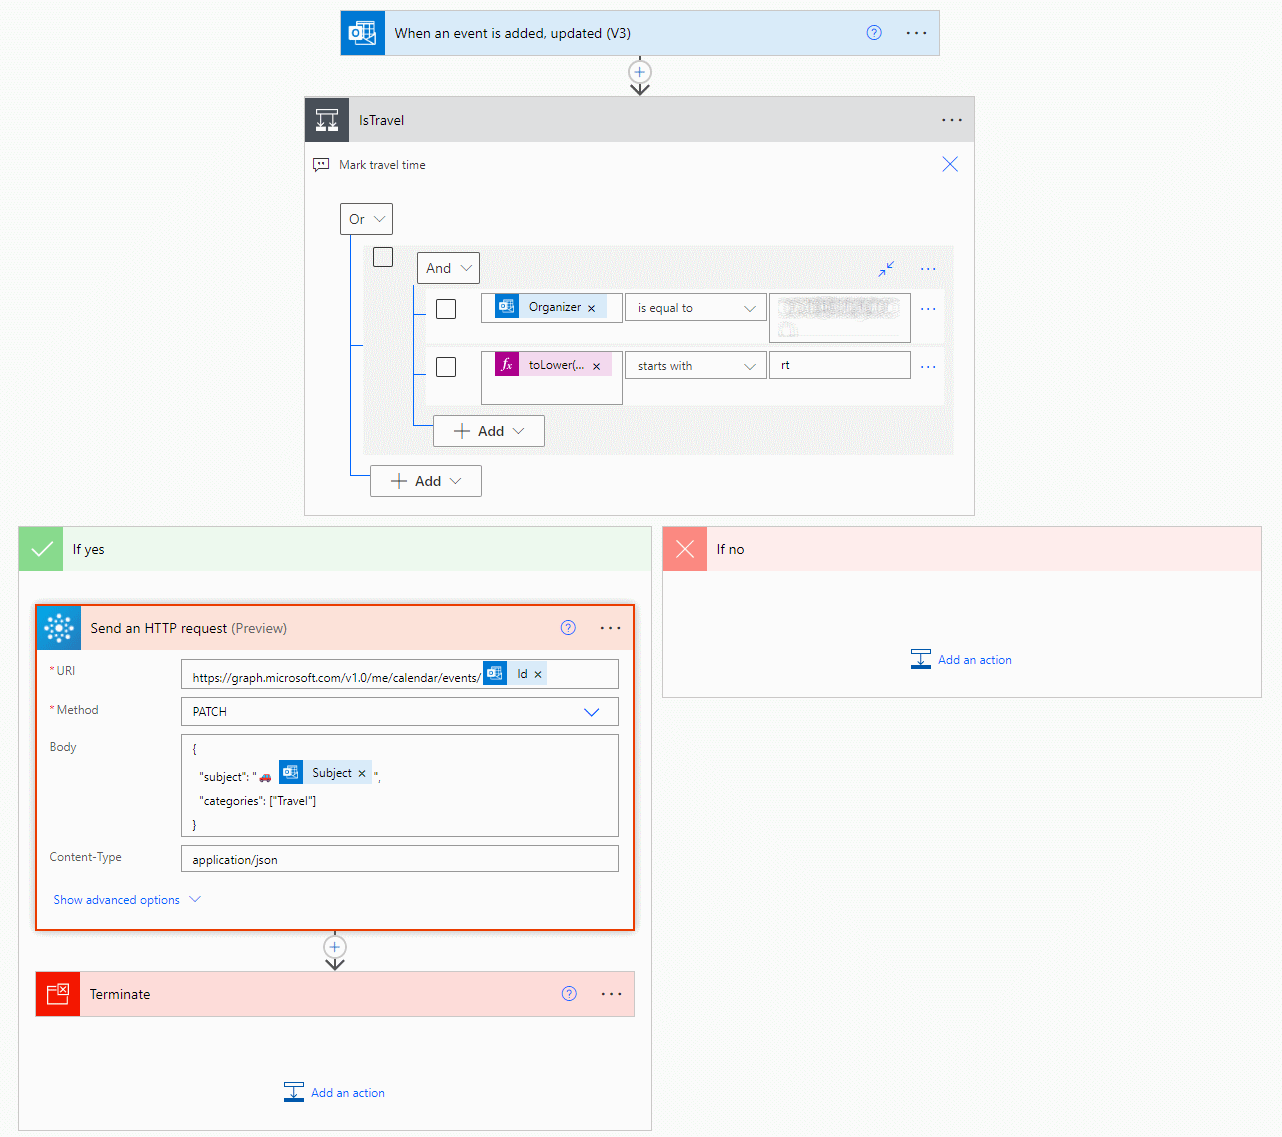Tick the toLower row checkbox
The height and width of the screenshot is (1137, 1282).
pyautogui.click(x=446, y=367)
